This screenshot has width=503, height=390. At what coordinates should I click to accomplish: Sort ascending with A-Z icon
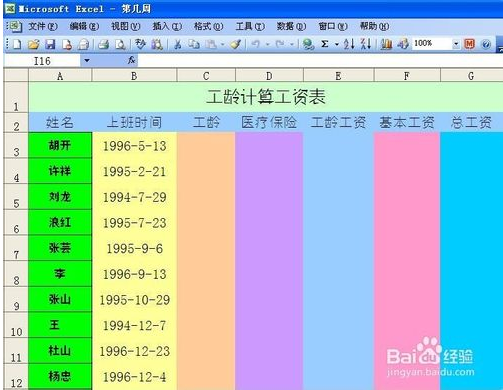(x=349, y=44)
